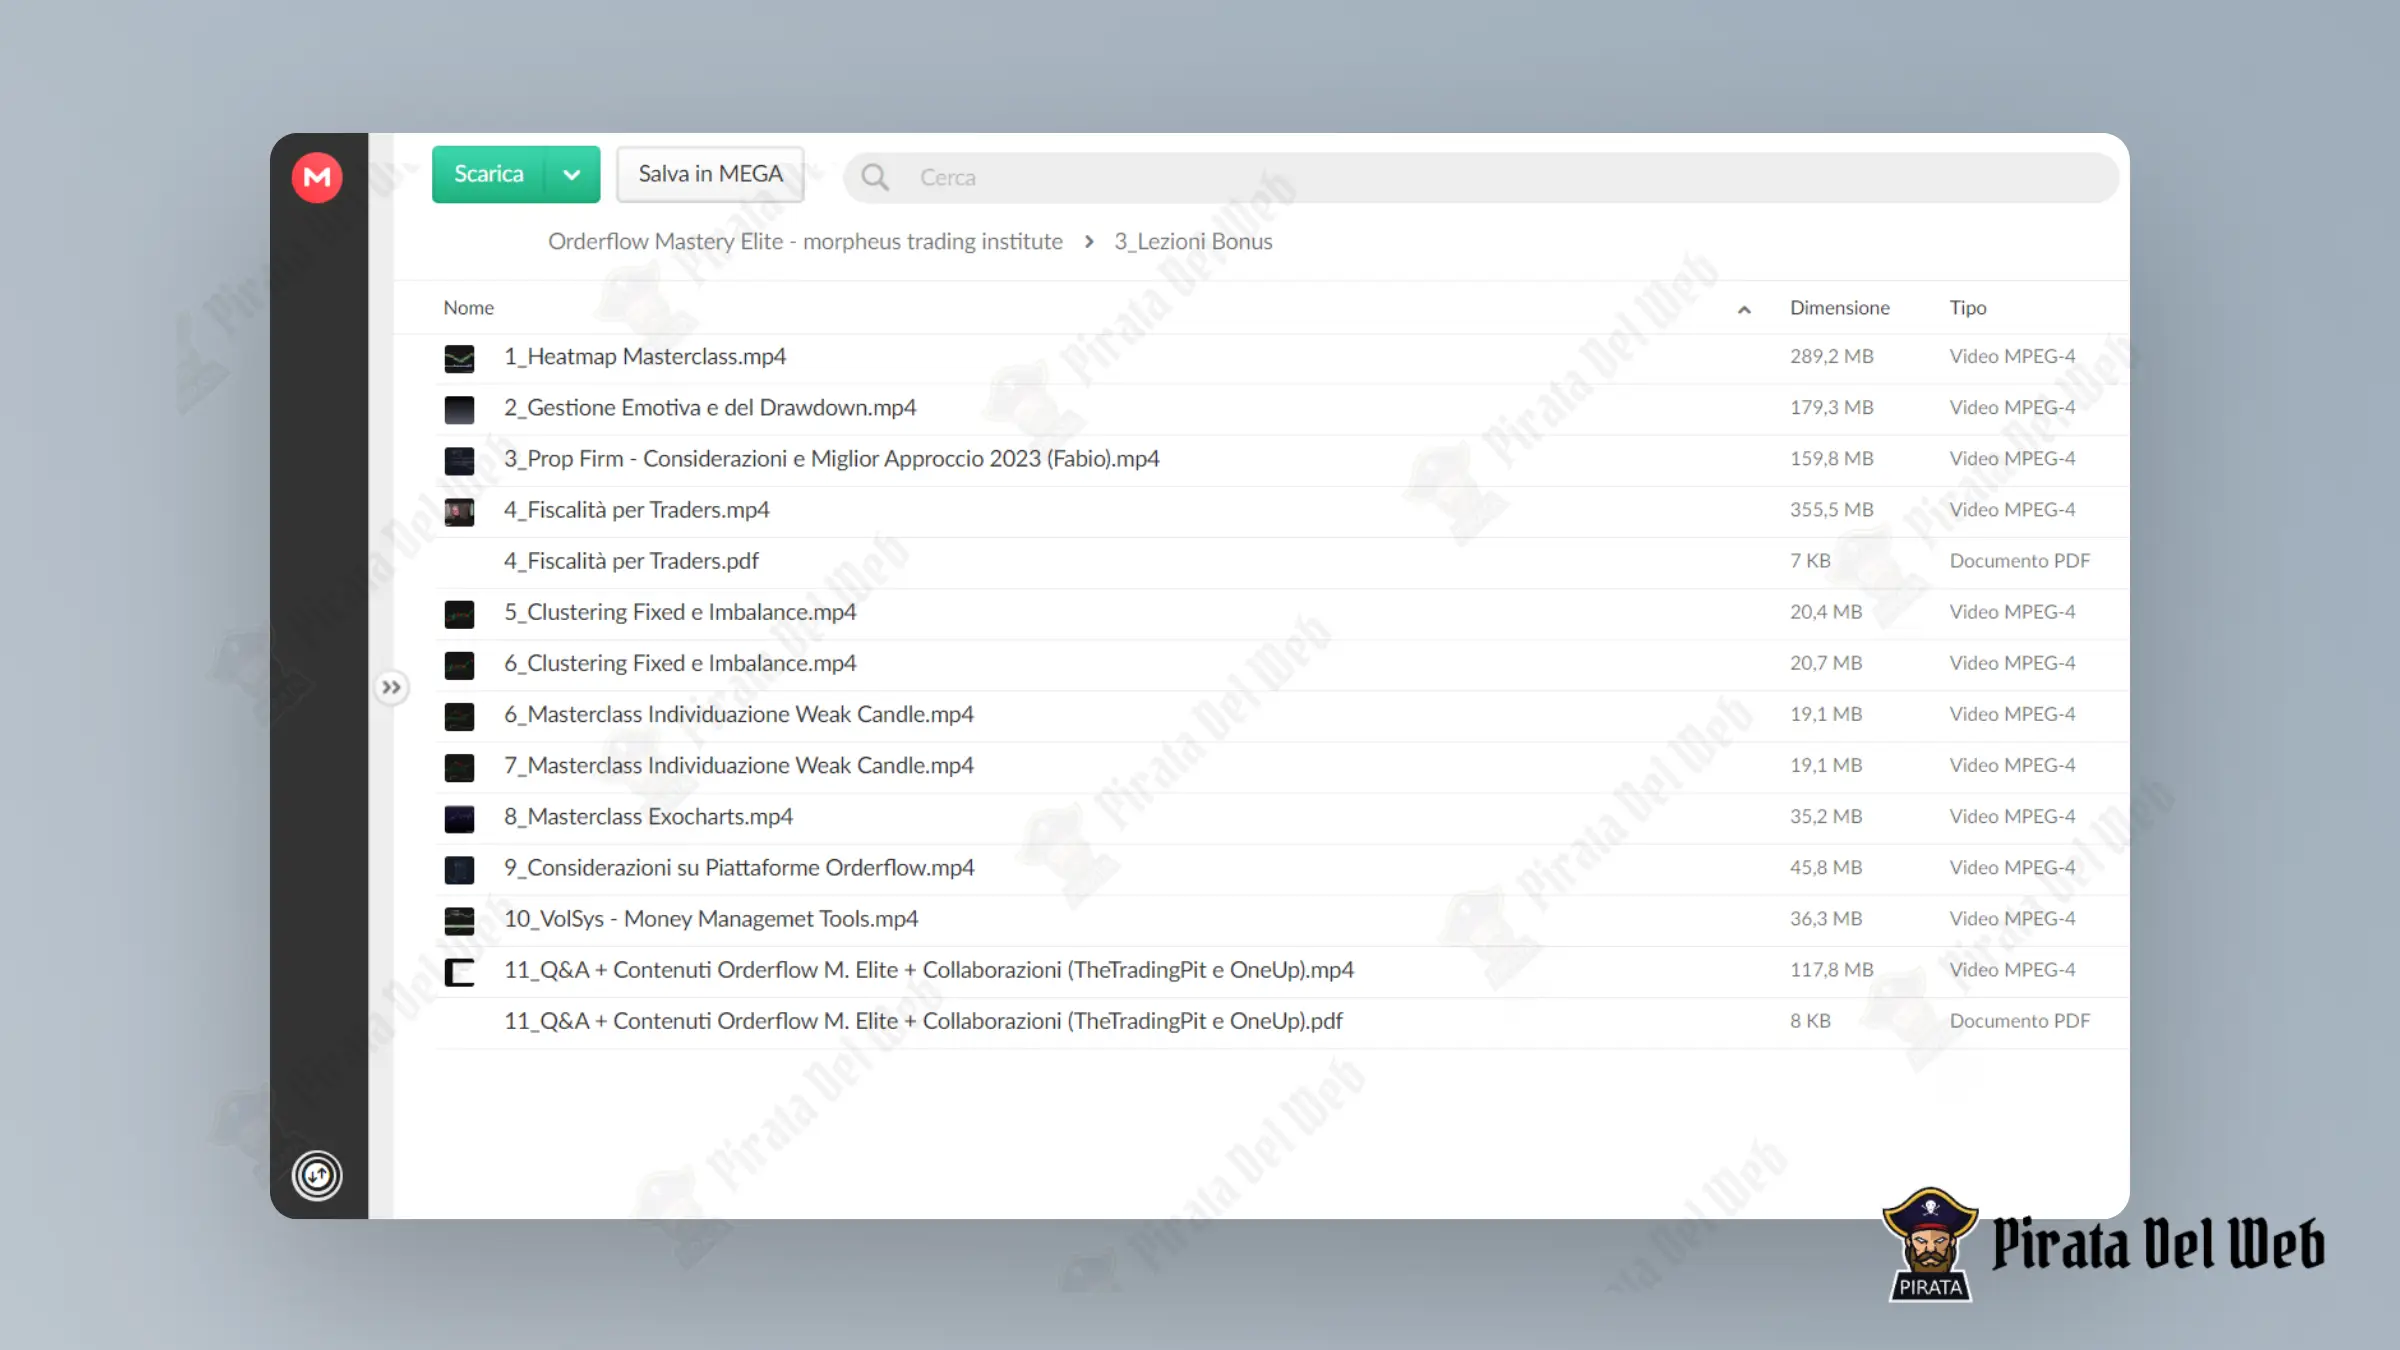Select 4_Fiscalità per Traders.pdf file name
2400x1350 pixels.
pos(631,561)
